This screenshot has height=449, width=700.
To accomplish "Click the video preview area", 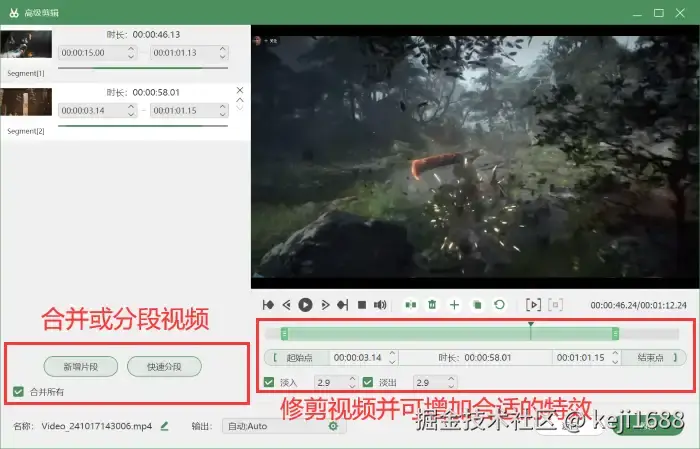I will tap(475, 157).
